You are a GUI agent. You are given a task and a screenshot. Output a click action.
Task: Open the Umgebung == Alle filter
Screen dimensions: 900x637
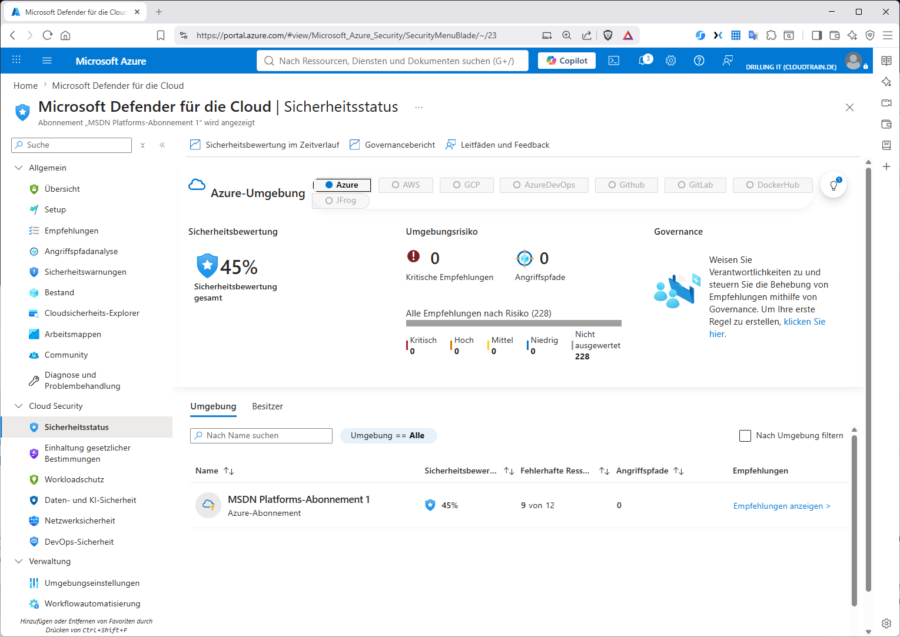(x=388, y=436)
